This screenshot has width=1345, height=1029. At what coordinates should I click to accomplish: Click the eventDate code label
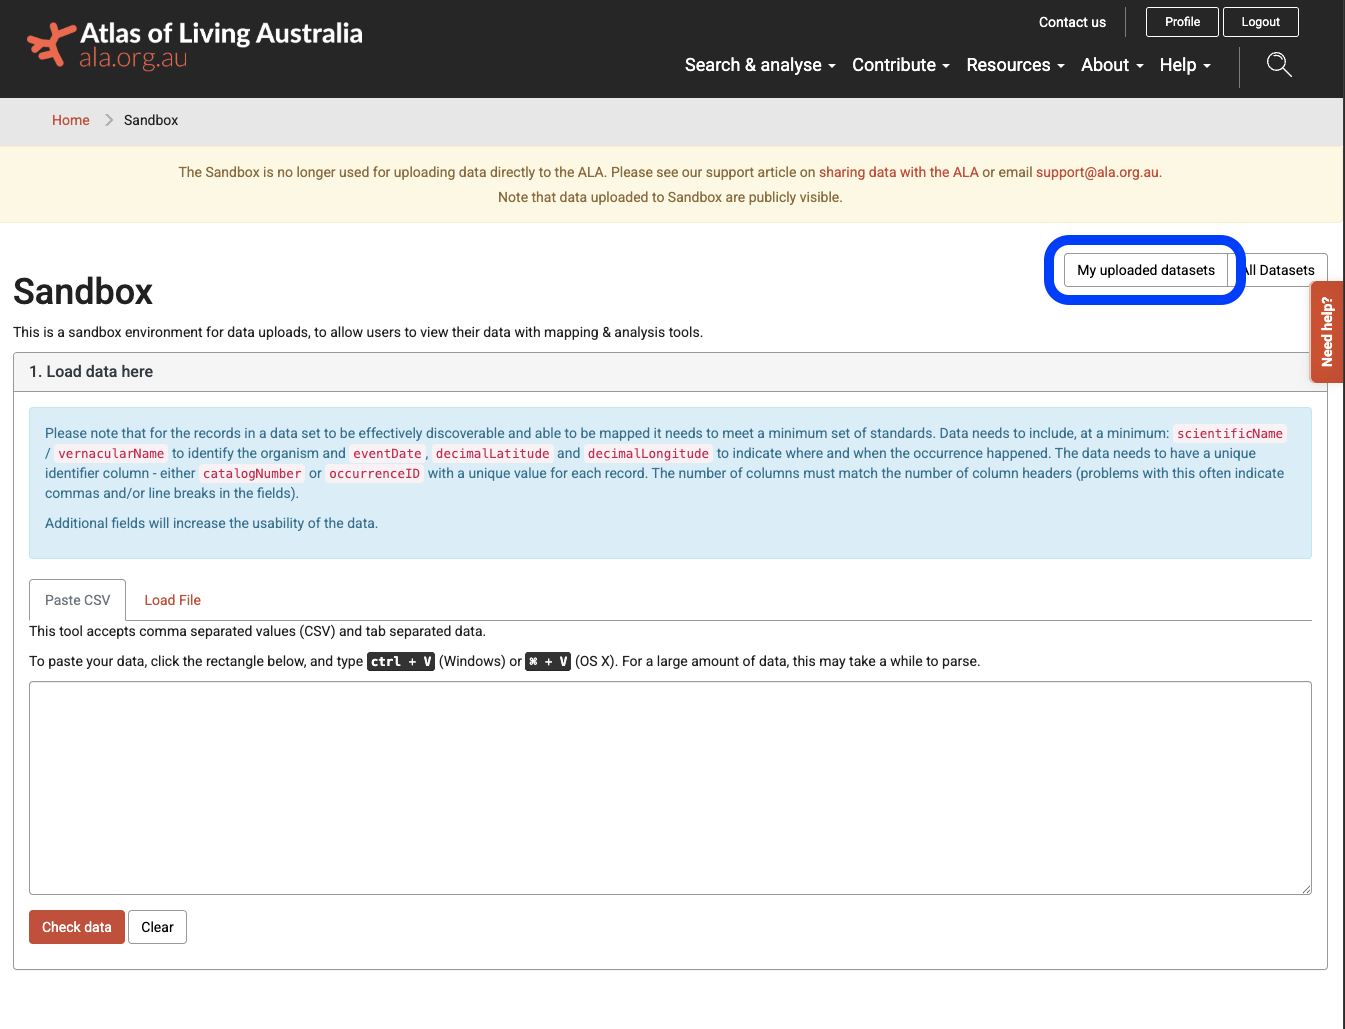point(387,453)
